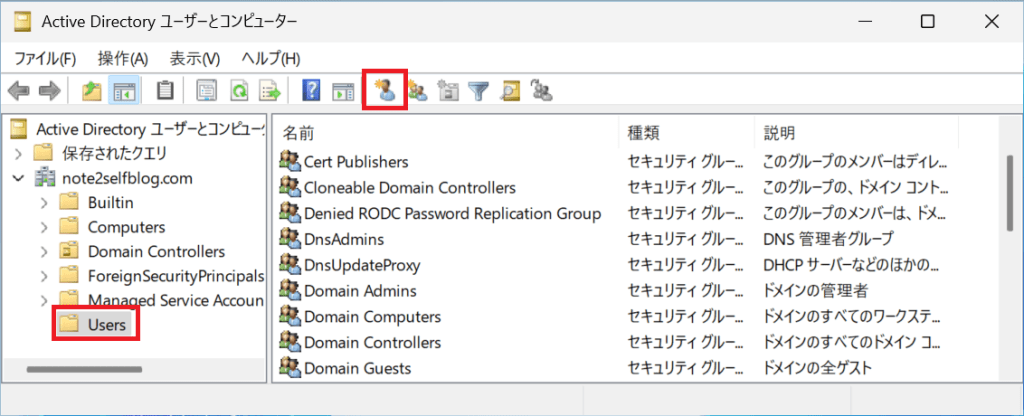Open the 表示(V) menu

(x=194, y=59)
